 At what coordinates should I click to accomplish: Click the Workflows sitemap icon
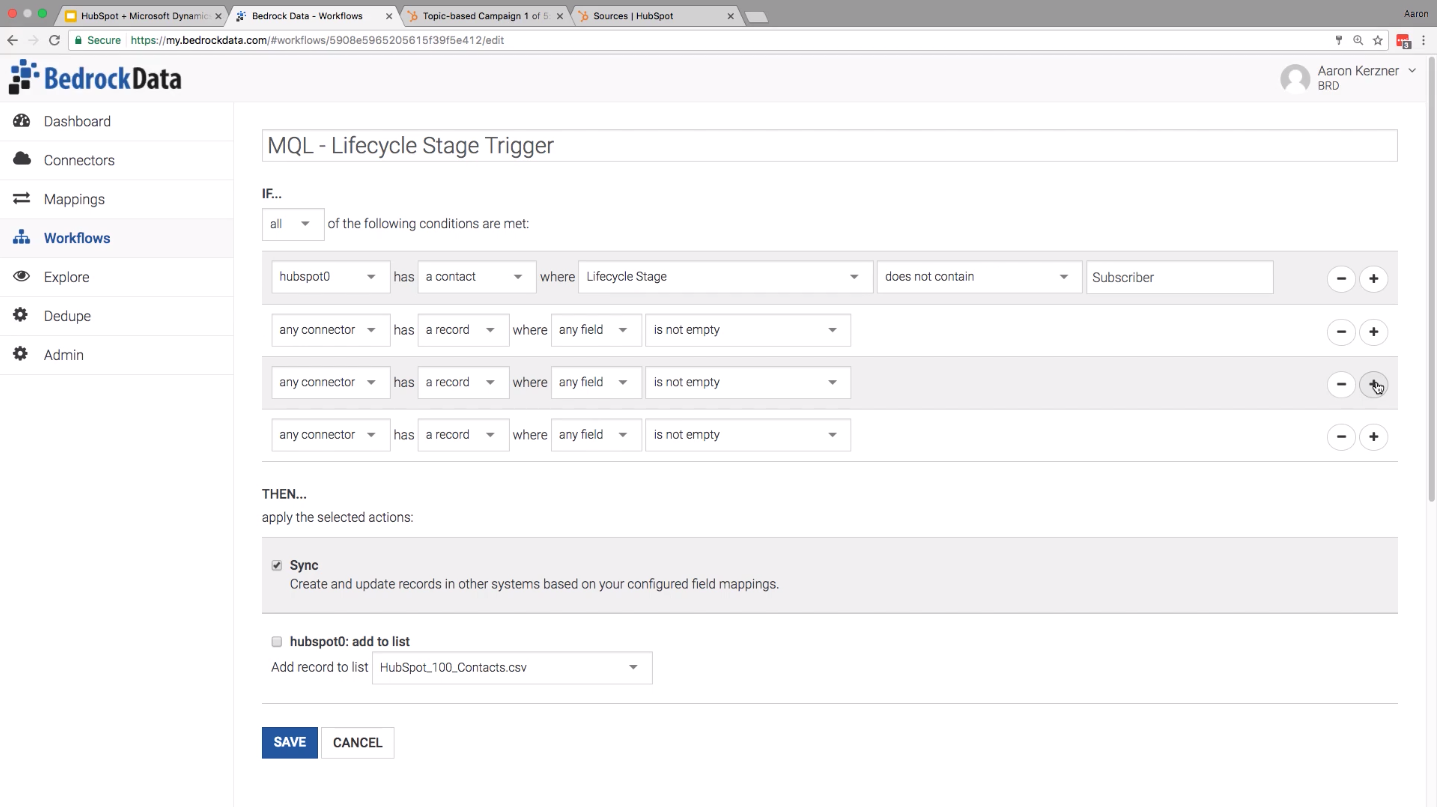coord(21,238)
